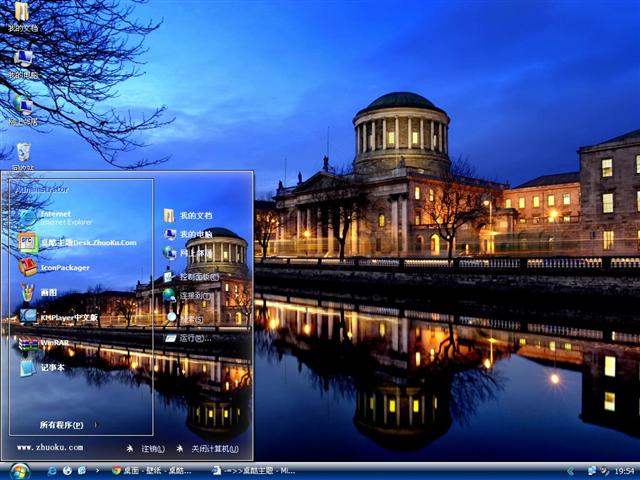The height and width of the screenshot is (480, 640).
Task: Expand the 连接到 (Connect To) submenu
Action: [190, 295]
